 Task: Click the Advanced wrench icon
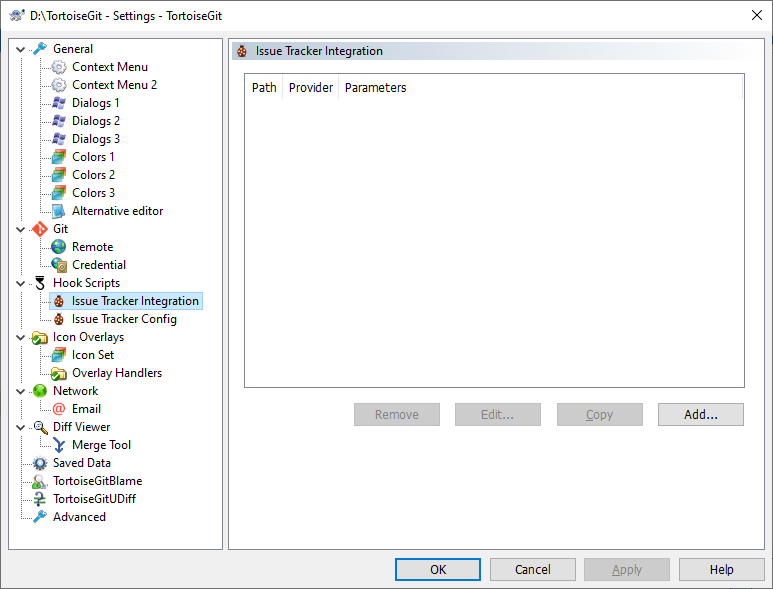point(40,517)
